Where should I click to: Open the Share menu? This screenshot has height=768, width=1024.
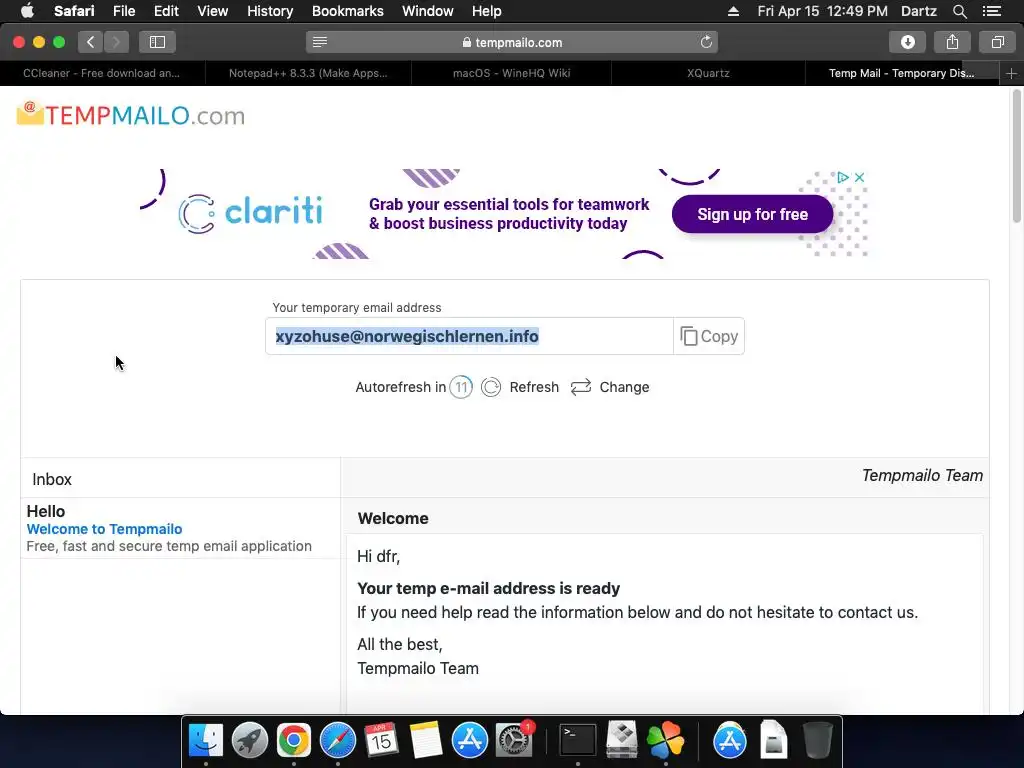point(952,42)
